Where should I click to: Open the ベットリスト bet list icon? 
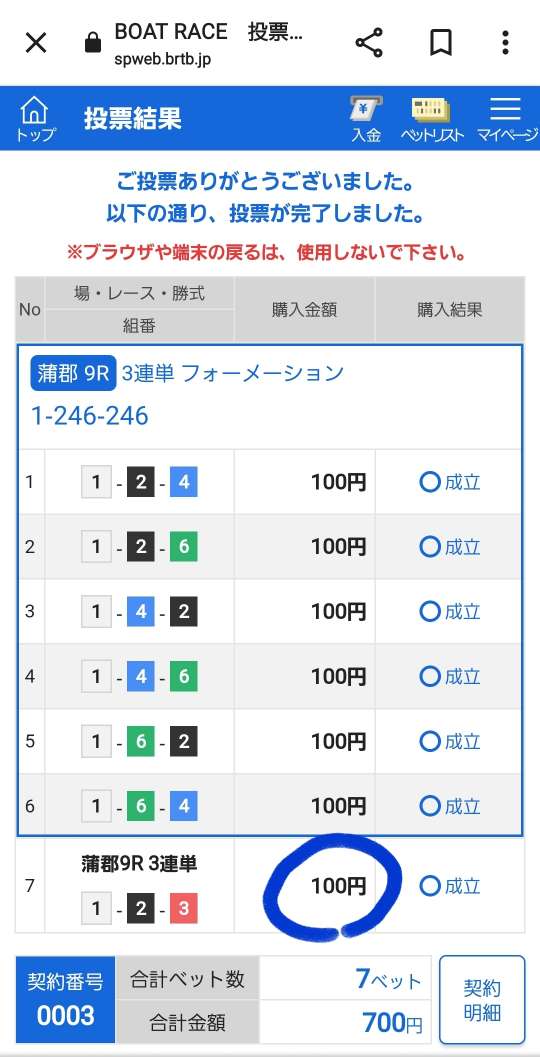click(x=431, y=119)
